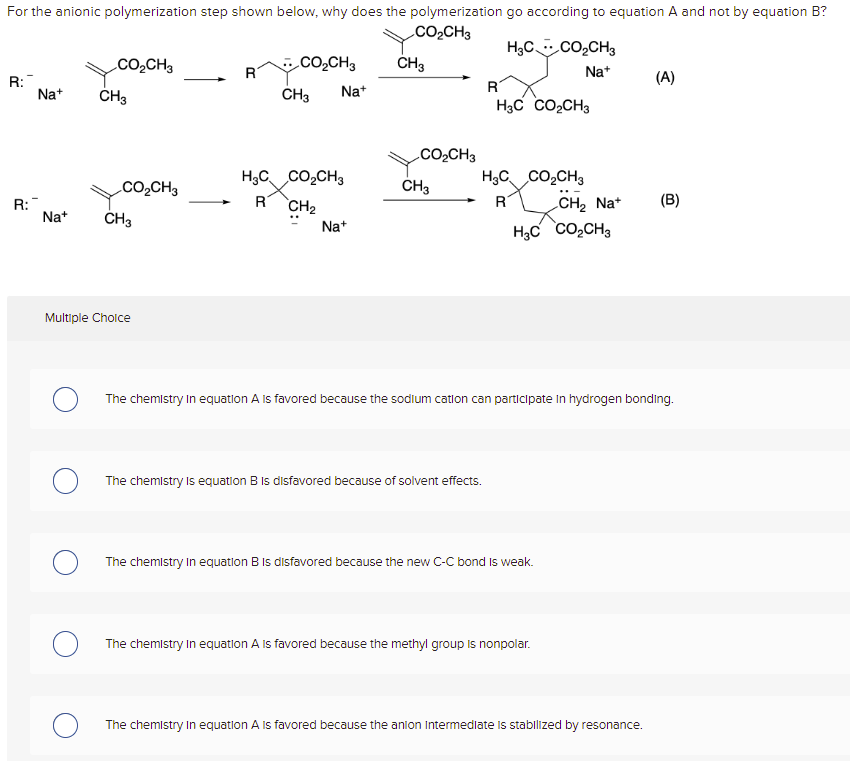This screenshot has height=761, width=850.
Task: Click the Na+ label in the first reactant
Action: pyautogui.click(x=47, y=92)
